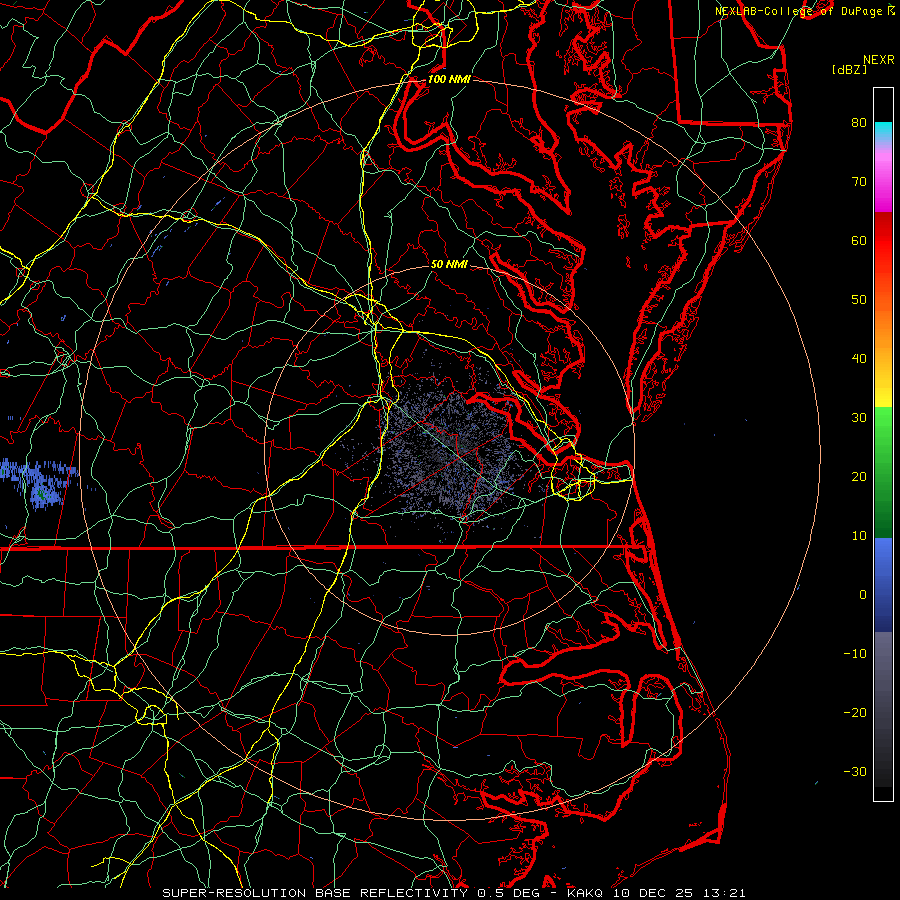Select the 10 dBZ scale label
The image size is (900, 900).
point(859,536)
